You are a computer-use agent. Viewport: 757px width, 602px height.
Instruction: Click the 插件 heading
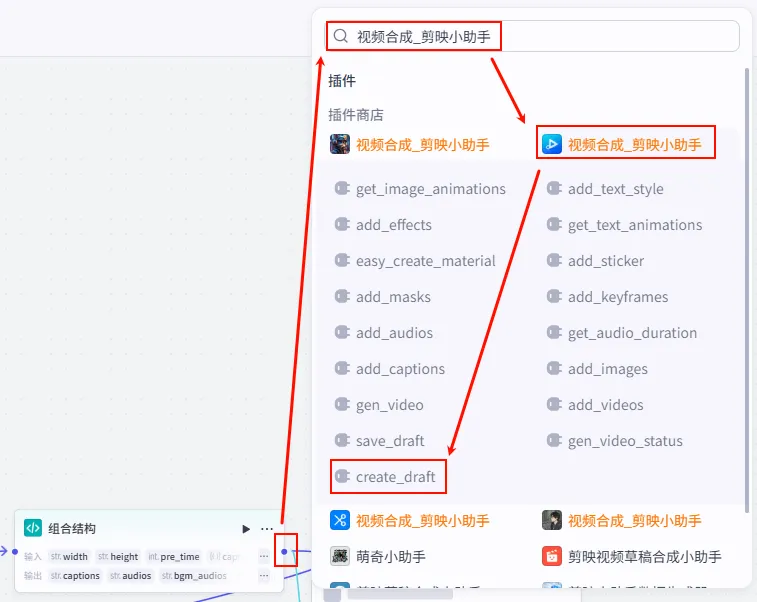pos(342,81)
